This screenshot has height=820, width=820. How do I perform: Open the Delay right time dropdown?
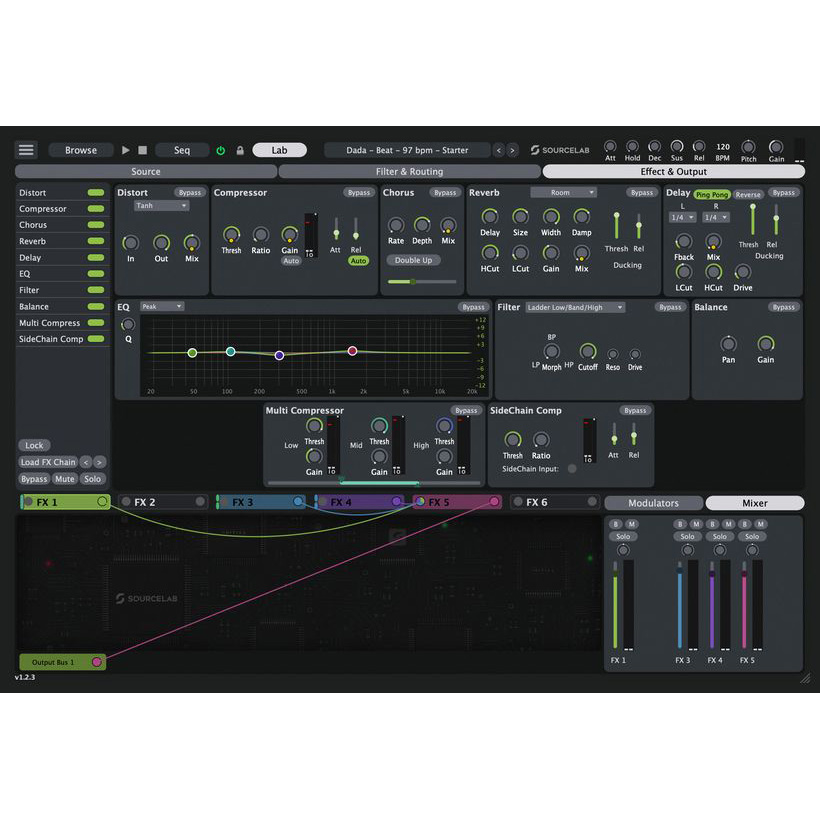tap(715, 217)
